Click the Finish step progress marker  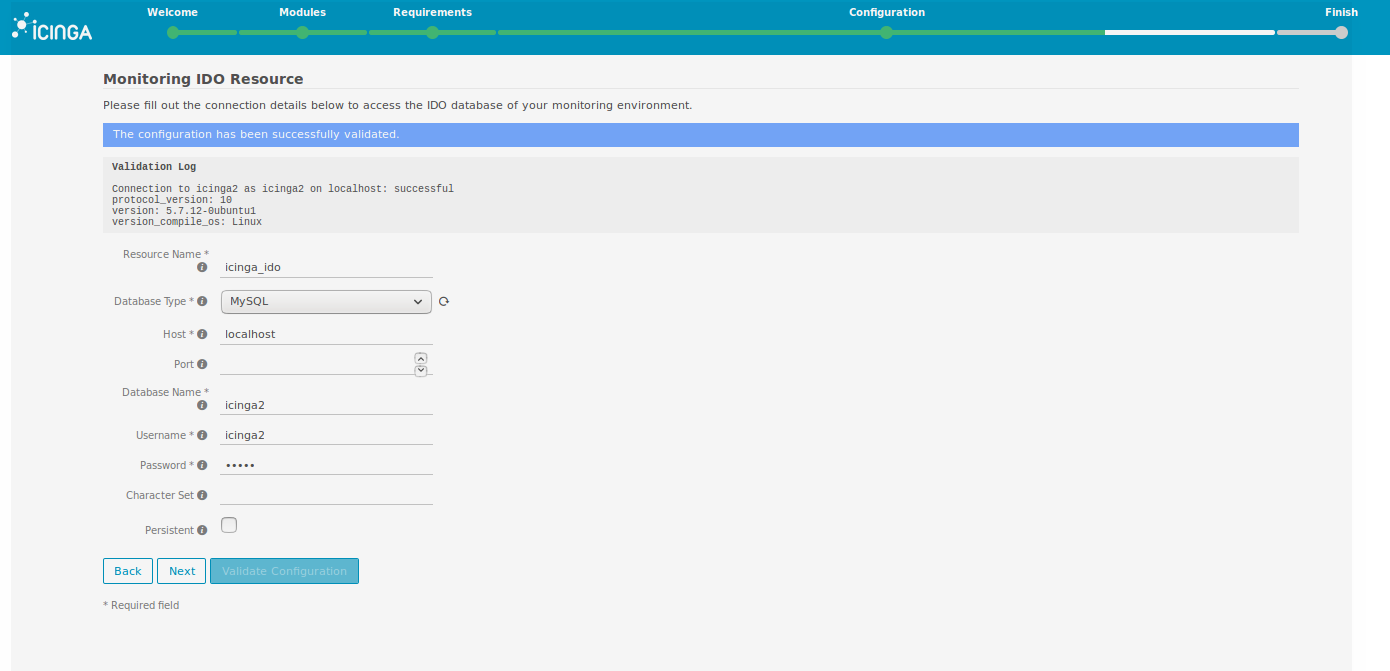pyautogui.click(x=1341, y=32)
